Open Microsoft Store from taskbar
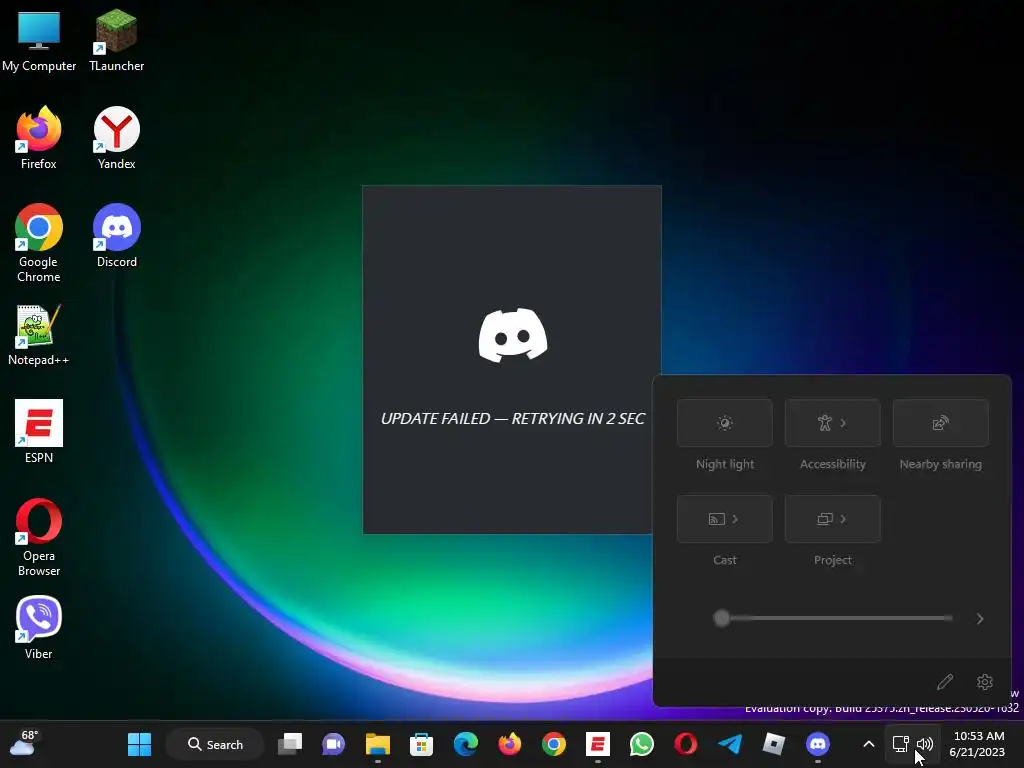This screenshot has height=768, width=1024. pos(421,744)
